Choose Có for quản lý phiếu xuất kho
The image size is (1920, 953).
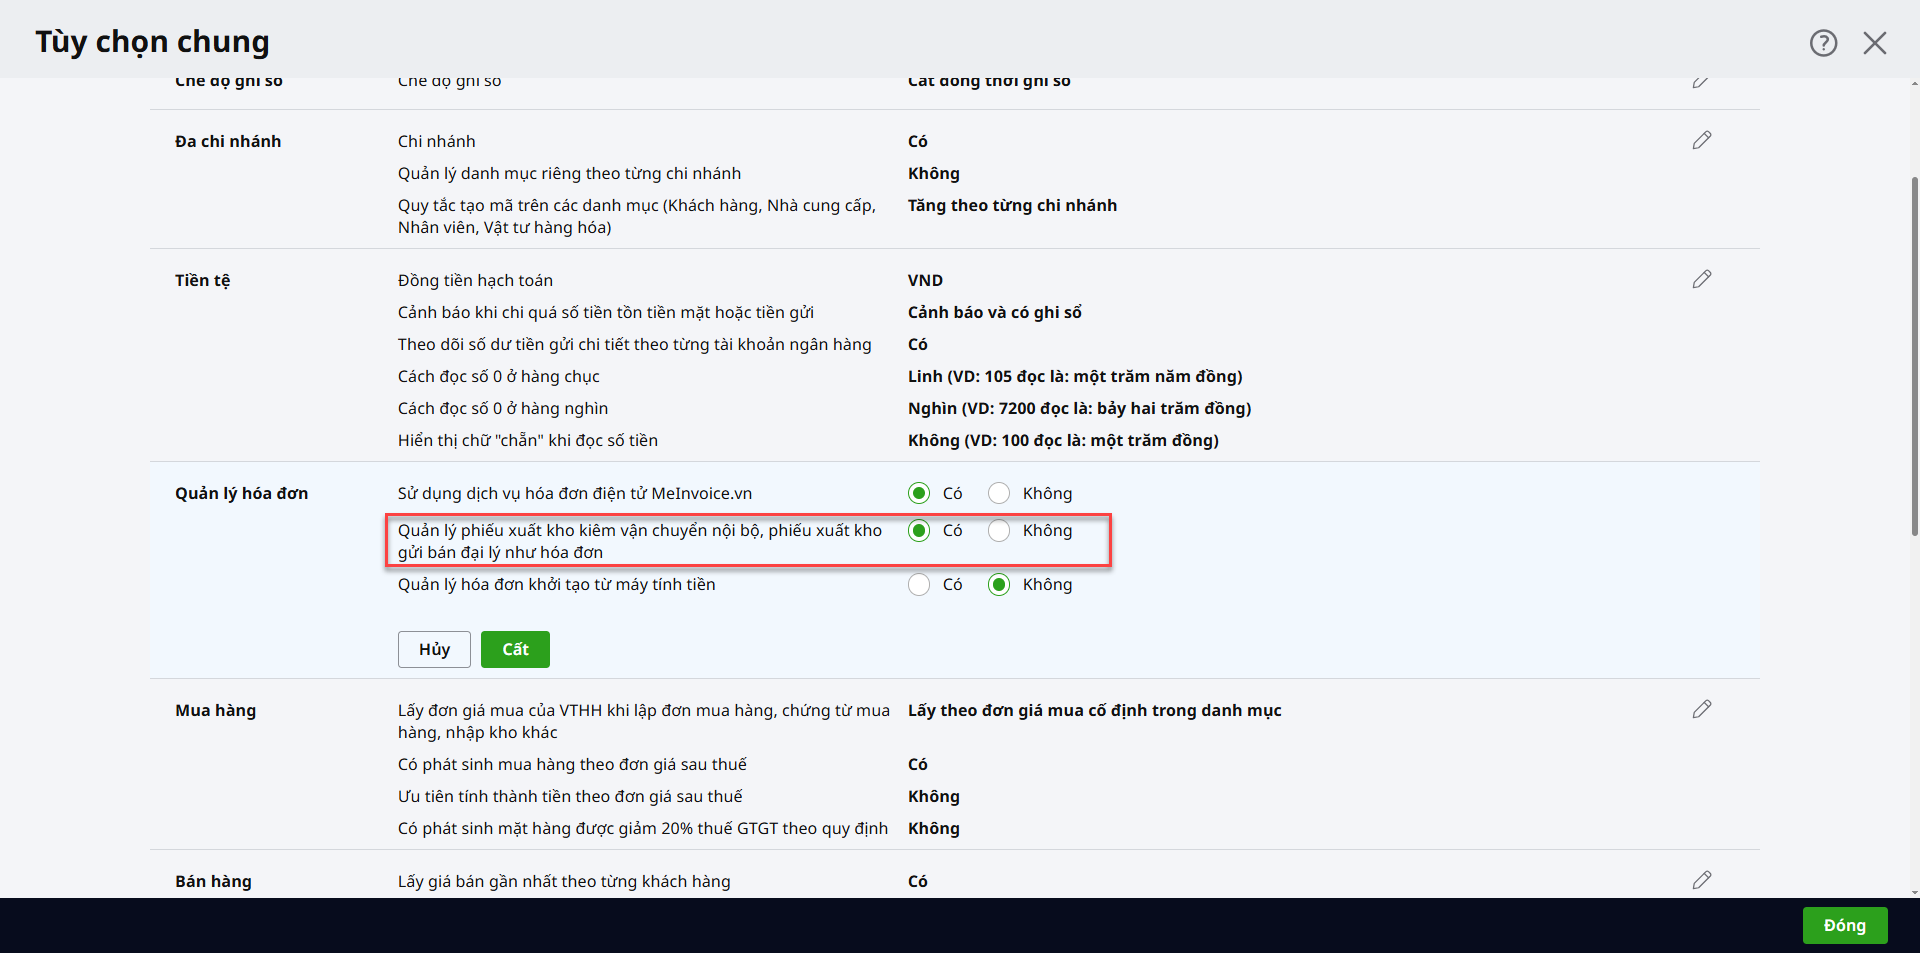[919, 531]
